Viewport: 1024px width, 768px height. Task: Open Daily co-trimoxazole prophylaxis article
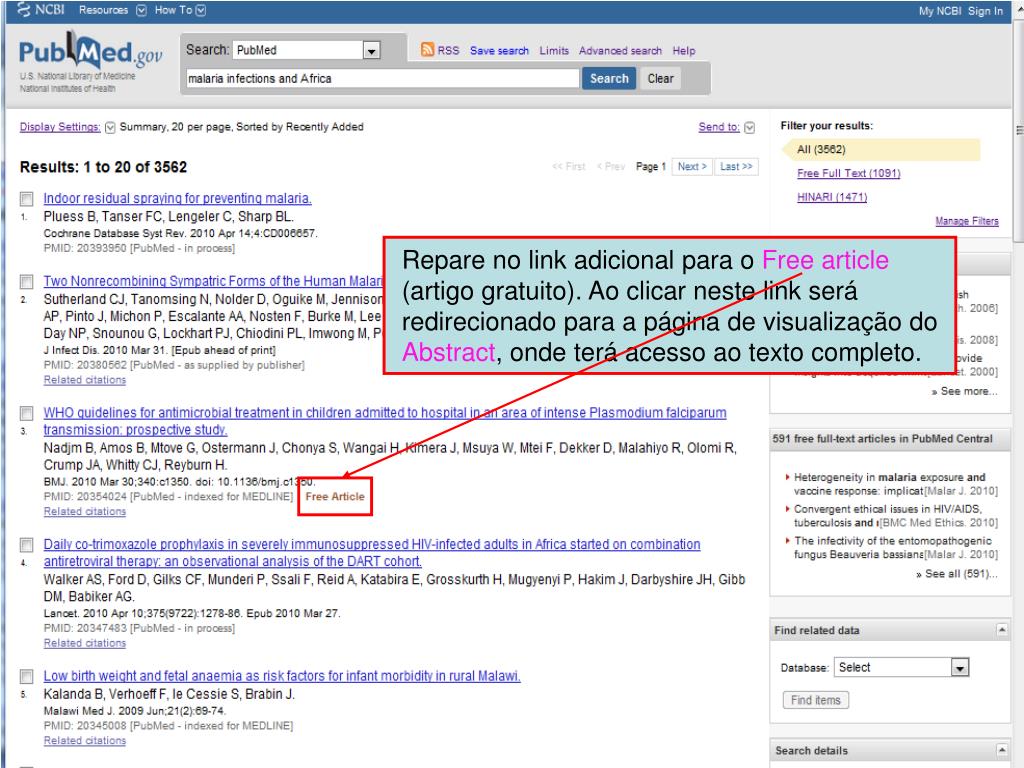point(372,552)
